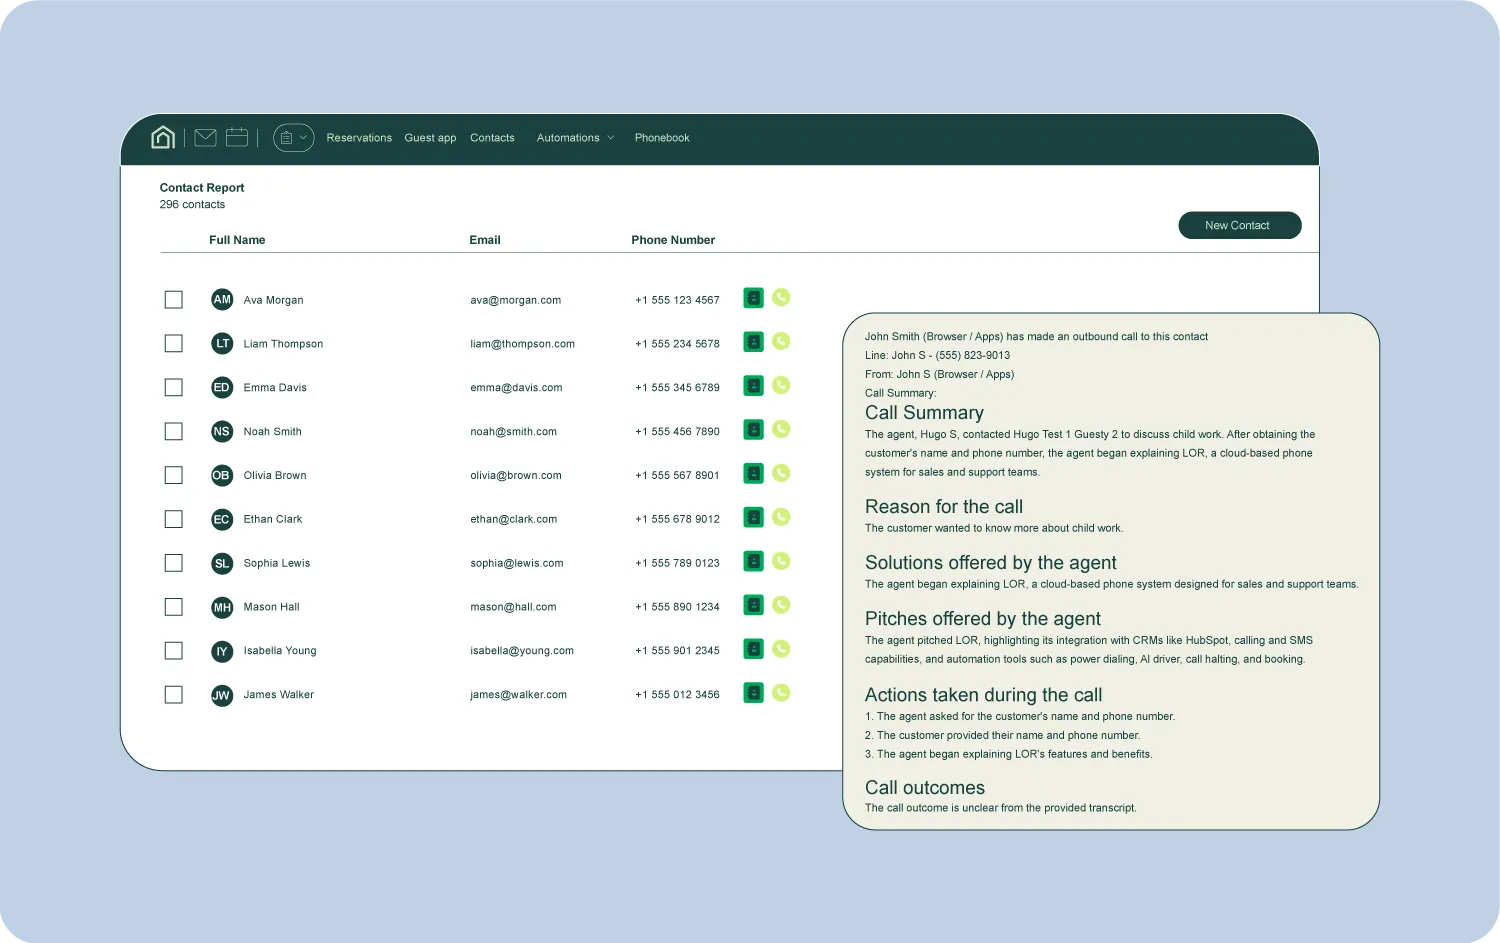The image size is (1500, 943).
Task: Call Ethan Clark via phone icon
Action: pyautogui.click(x=782, y=517)
